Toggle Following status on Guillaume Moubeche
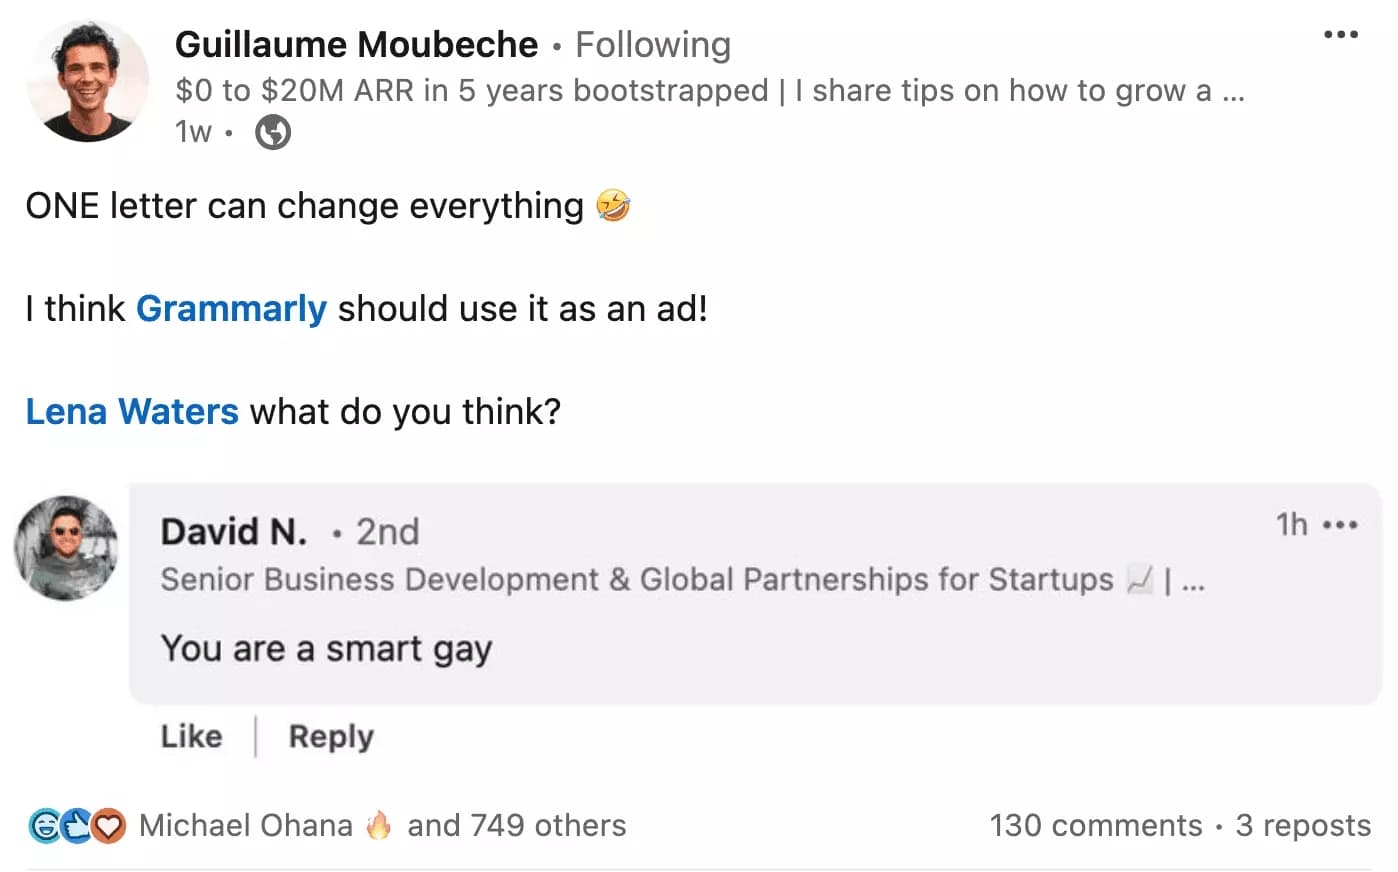The image size is (1398, 872). tap(651, 44)
